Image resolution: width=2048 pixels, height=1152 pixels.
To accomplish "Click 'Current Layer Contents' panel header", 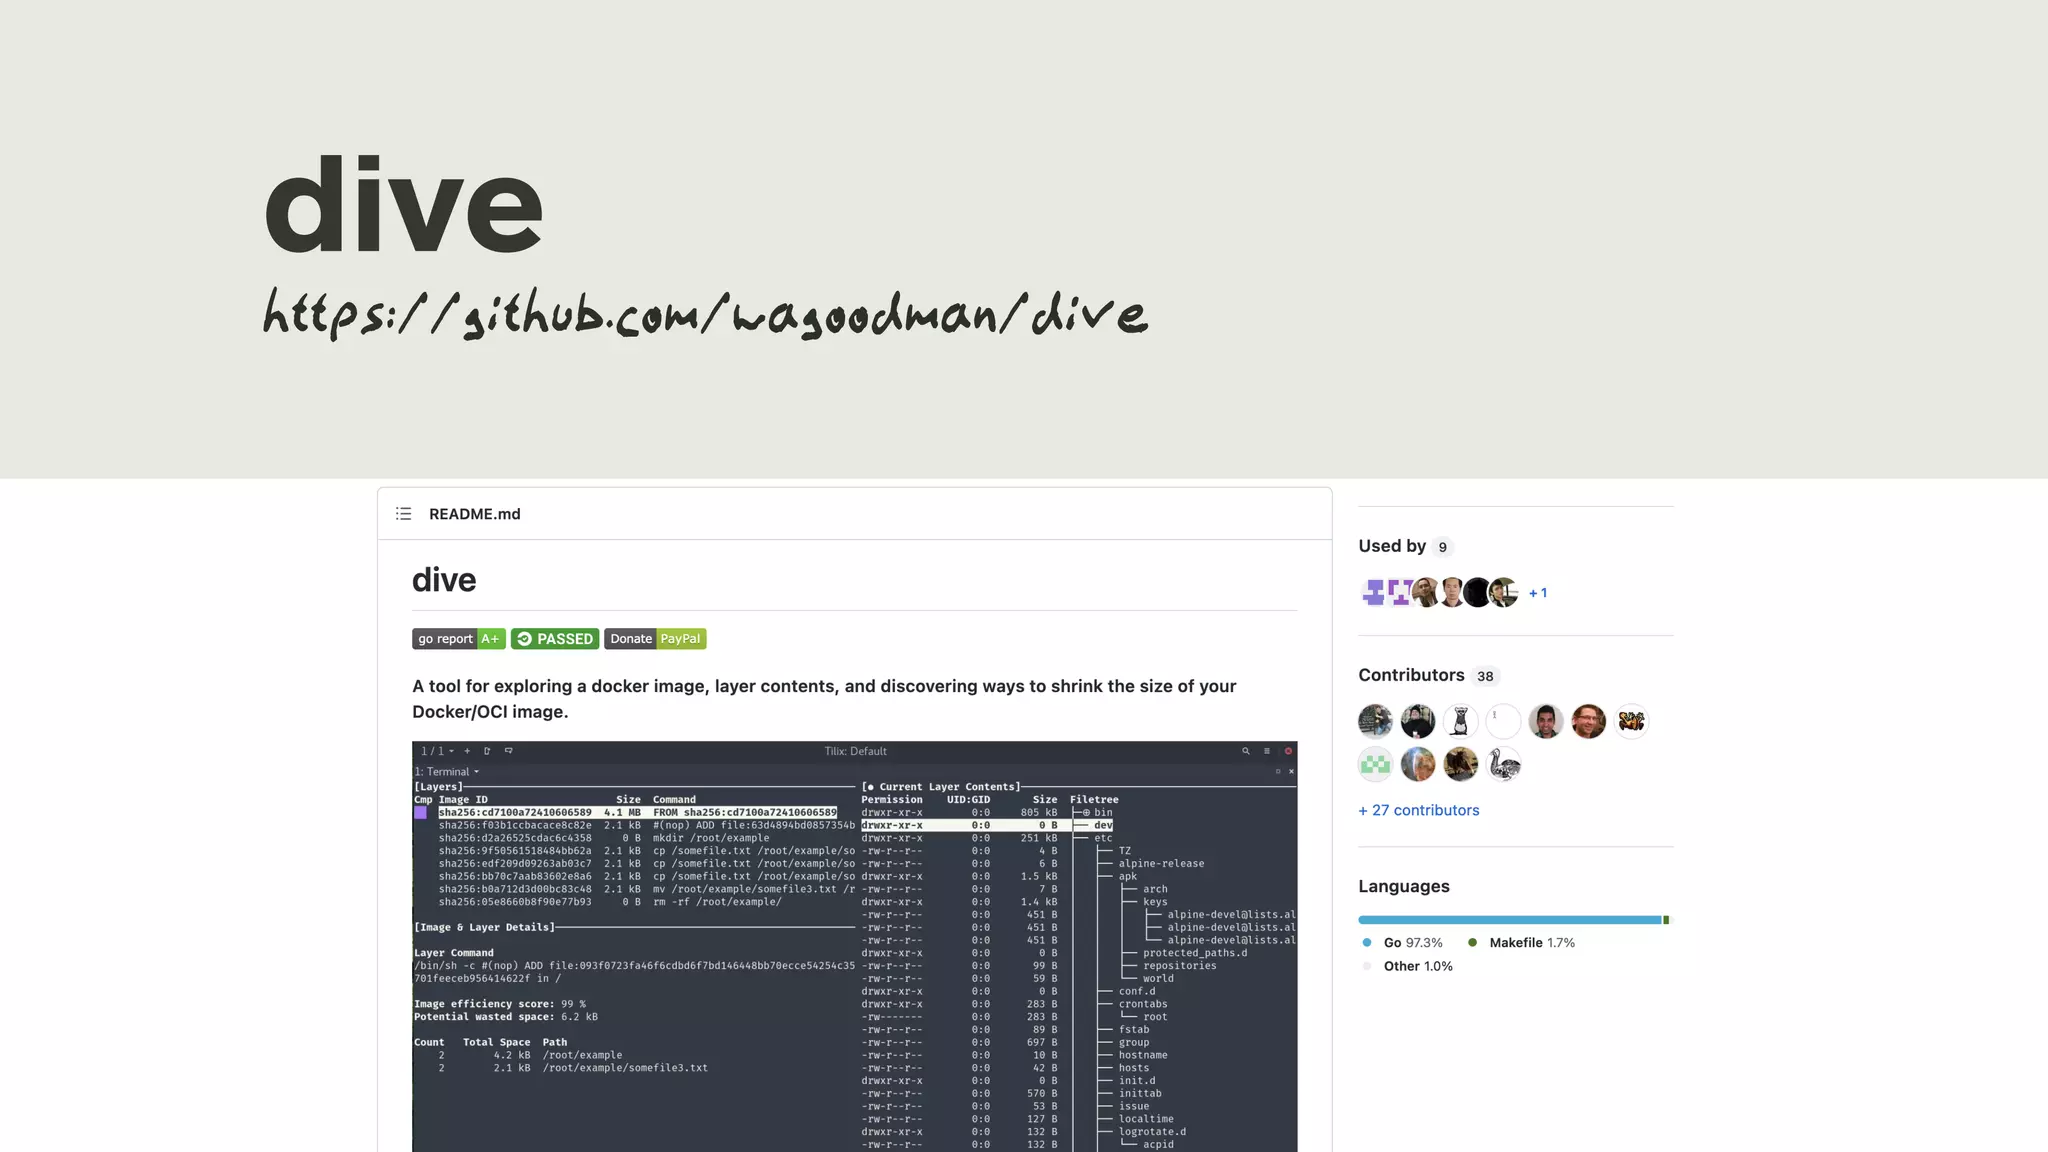I will [941, 787].
